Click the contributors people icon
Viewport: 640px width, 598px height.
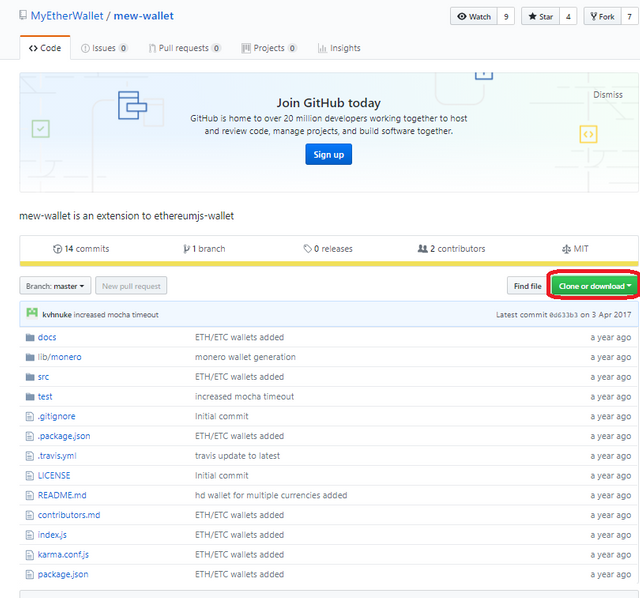point(422,248)
